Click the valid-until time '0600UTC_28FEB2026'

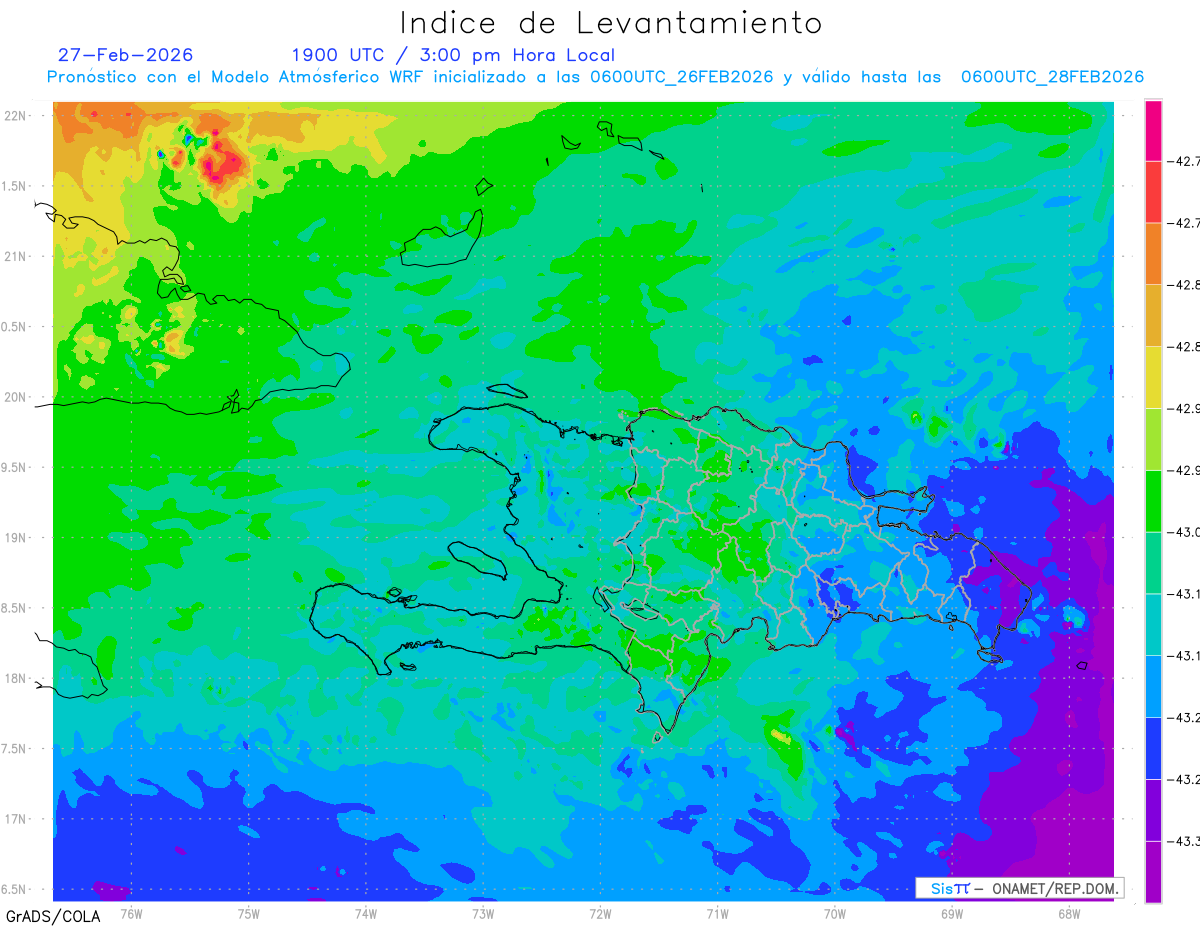point(1052,77)
